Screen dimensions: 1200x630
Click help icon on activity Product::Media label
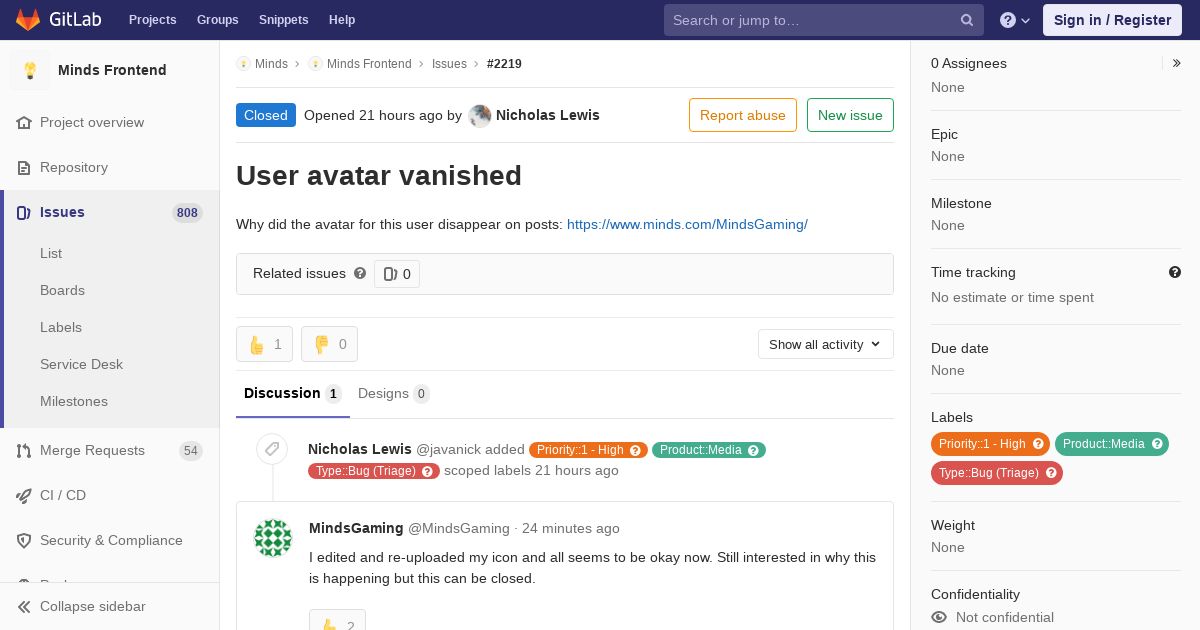(755, 450)
